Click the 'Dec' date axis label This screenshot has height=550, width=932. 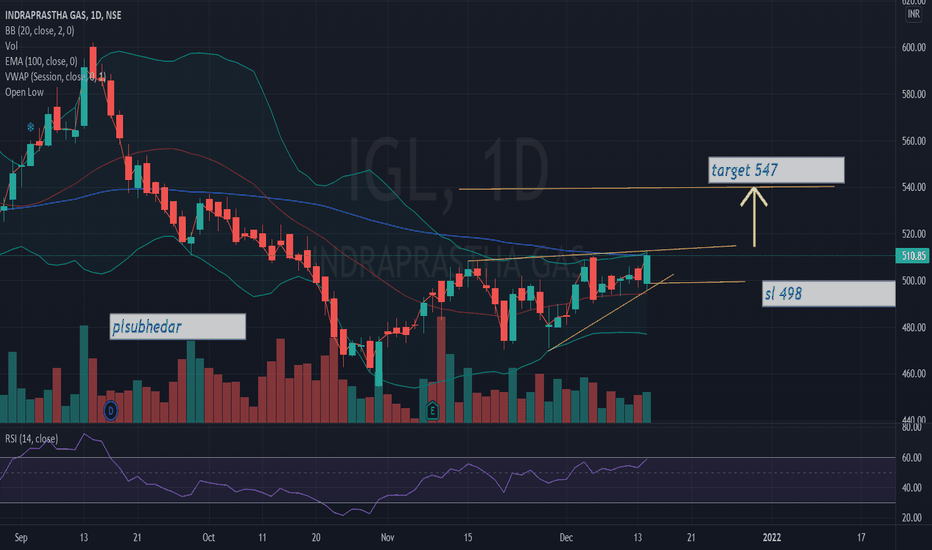[566, 538]
